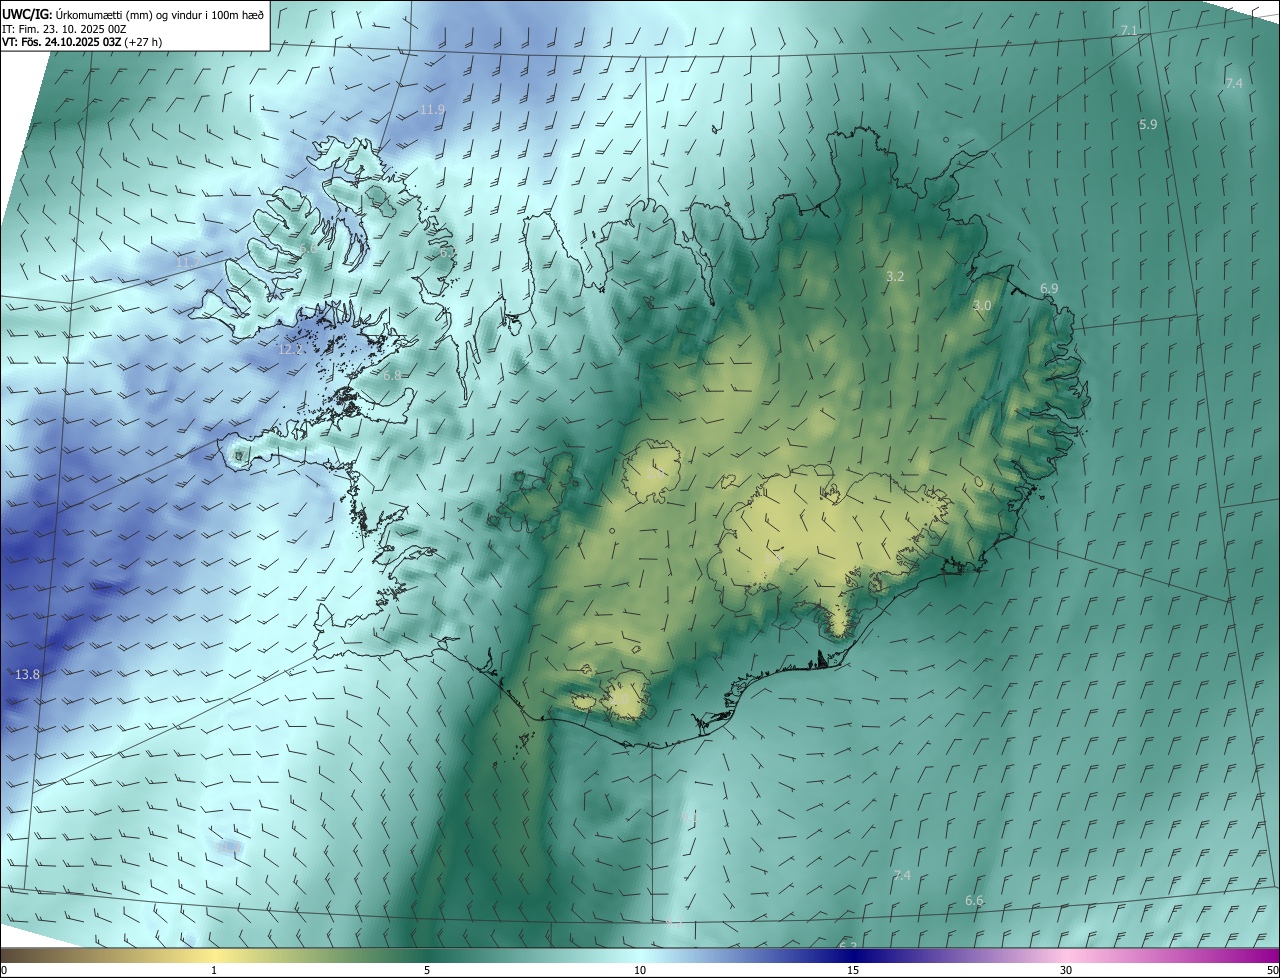Select the 7.1 value label on the map
Screen dimensions: 1280x978
pyautogui.click(x=1129, y=31)
